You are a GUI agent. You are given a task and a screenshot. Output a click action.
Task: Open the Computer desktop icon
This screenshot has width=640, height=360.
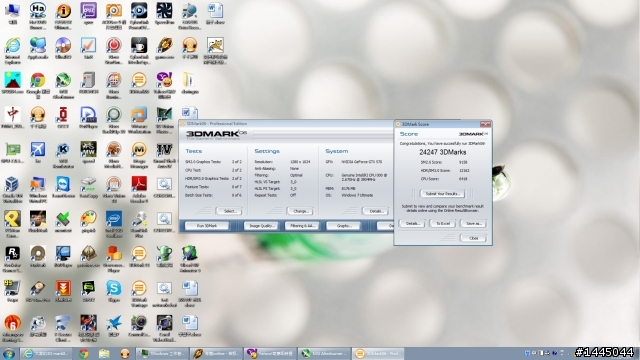tap(13, 13)
